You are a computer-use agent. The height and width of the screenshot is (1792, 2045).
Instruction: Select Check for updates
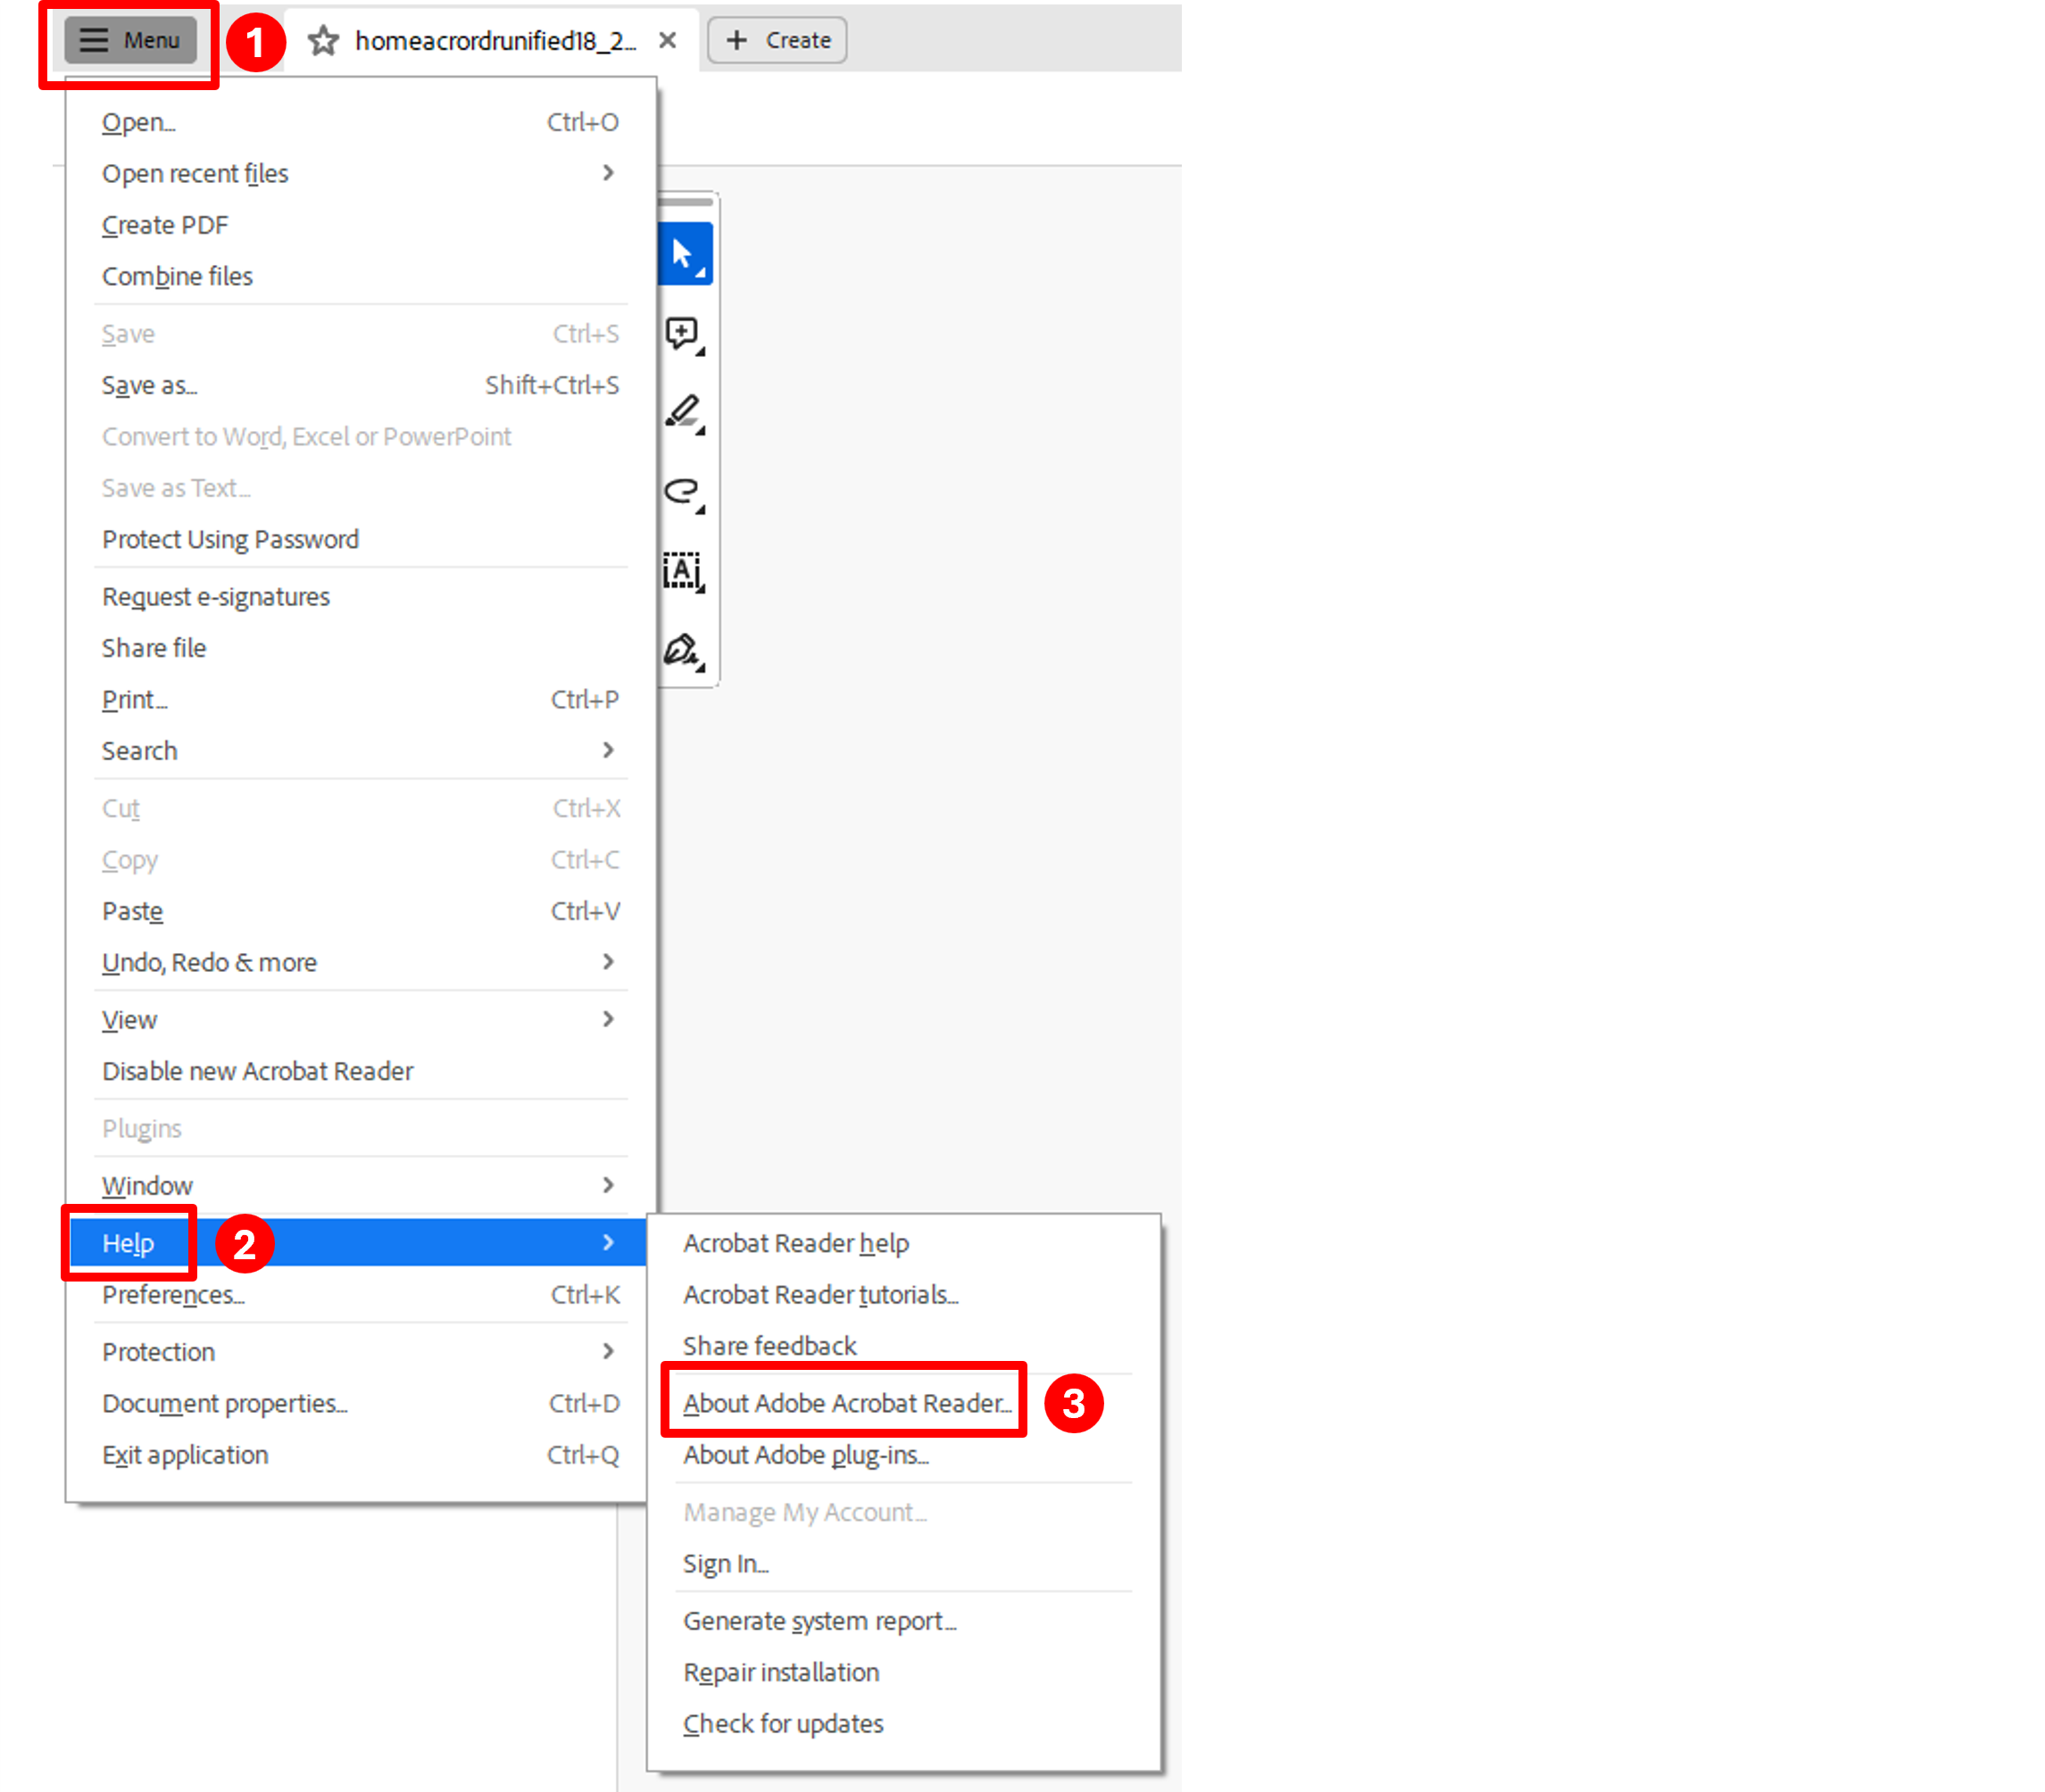tap(783, 1723)
